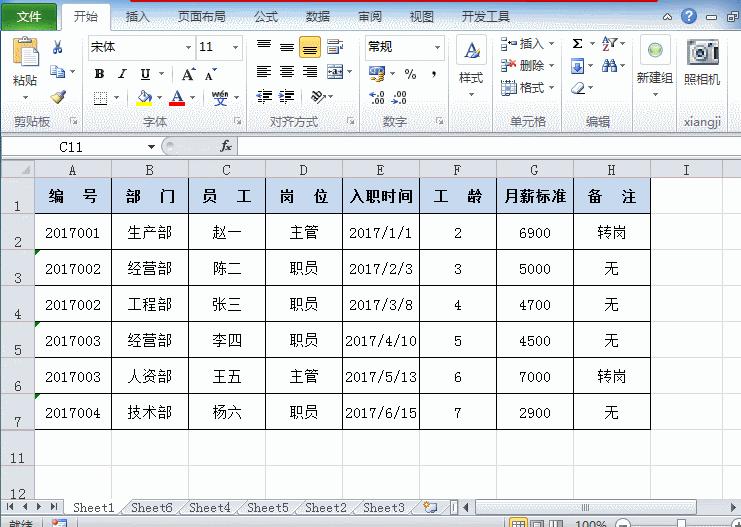Decrease indent
The height and width of the screenshot is (527, 741).
tap(264, 97)
